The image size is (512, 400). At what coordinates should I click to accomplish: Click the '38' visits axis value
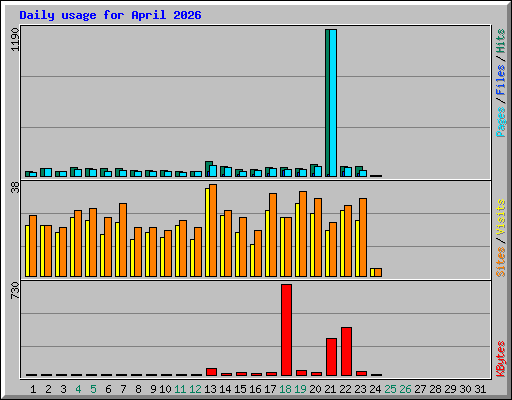tap(15, 187)
